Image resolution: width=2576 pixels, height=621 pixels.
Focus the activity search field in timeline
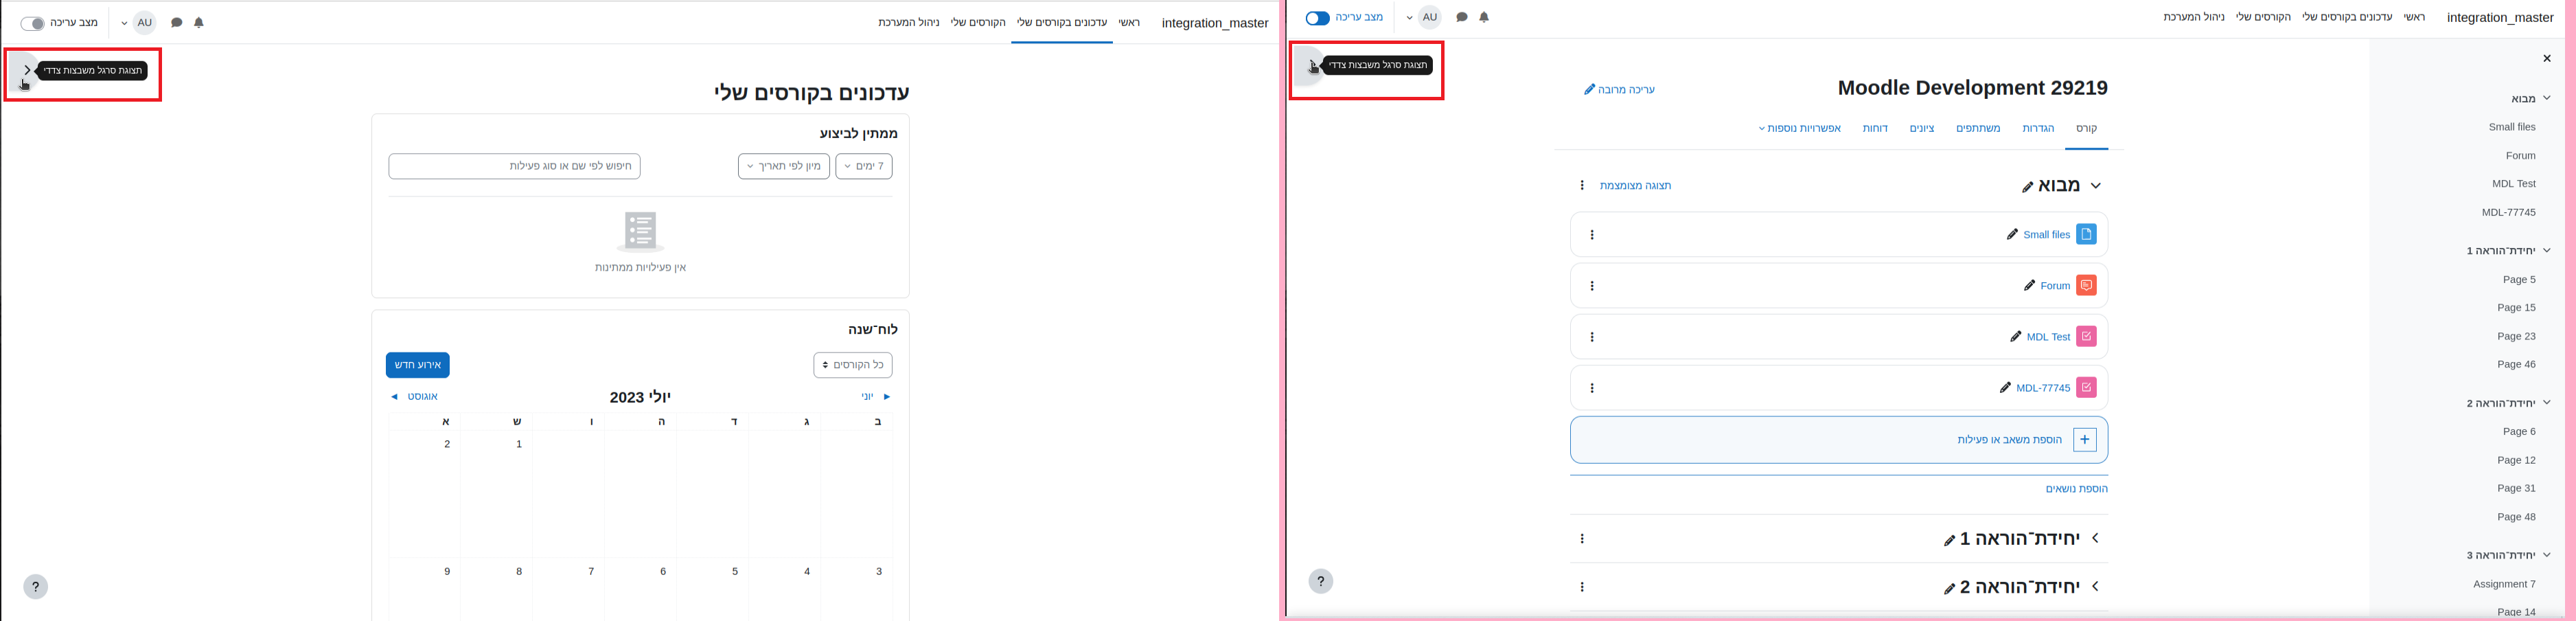tap(514, 166)
